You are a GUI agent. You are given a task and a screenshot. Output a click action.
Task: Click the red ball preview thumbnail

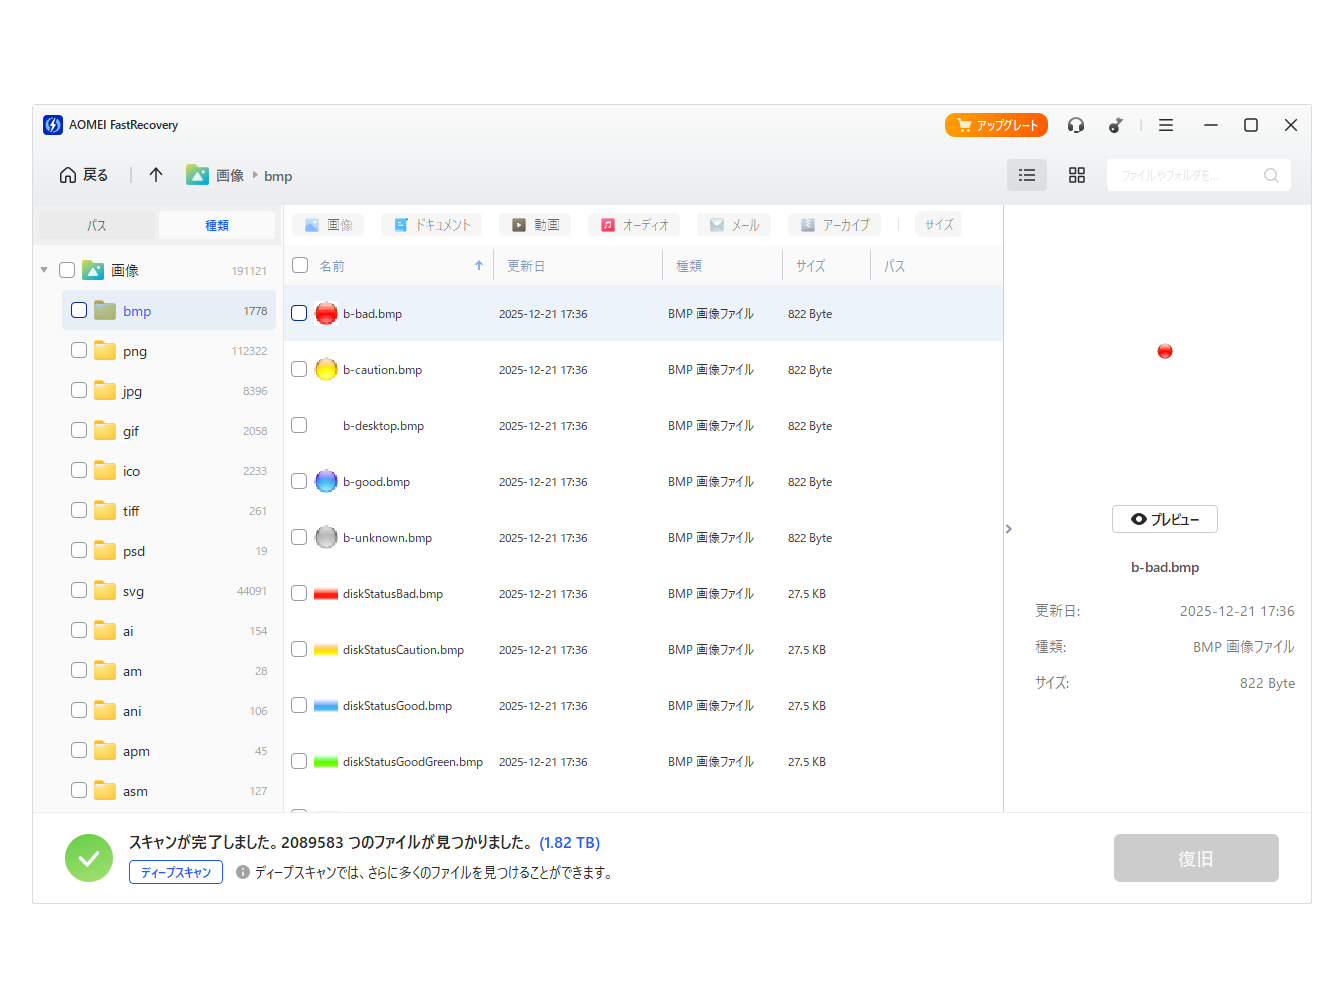tap(1165, 351)
